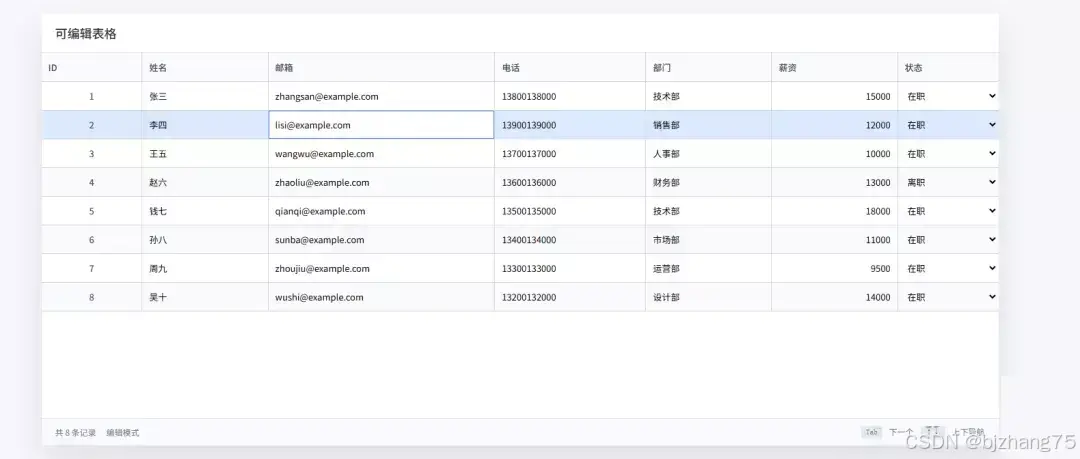Open the status dropdown for 吴十
1080x459 pixels.
pos(948,297)
